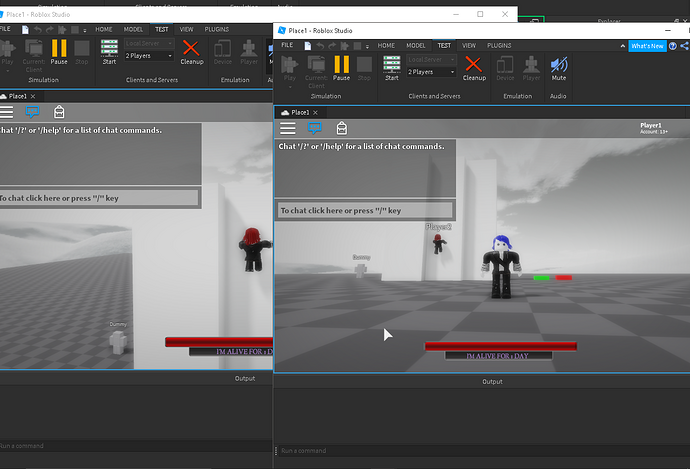Click Start server icon in back window
Viewport: 690px width, 469px height.
[109, 52]
